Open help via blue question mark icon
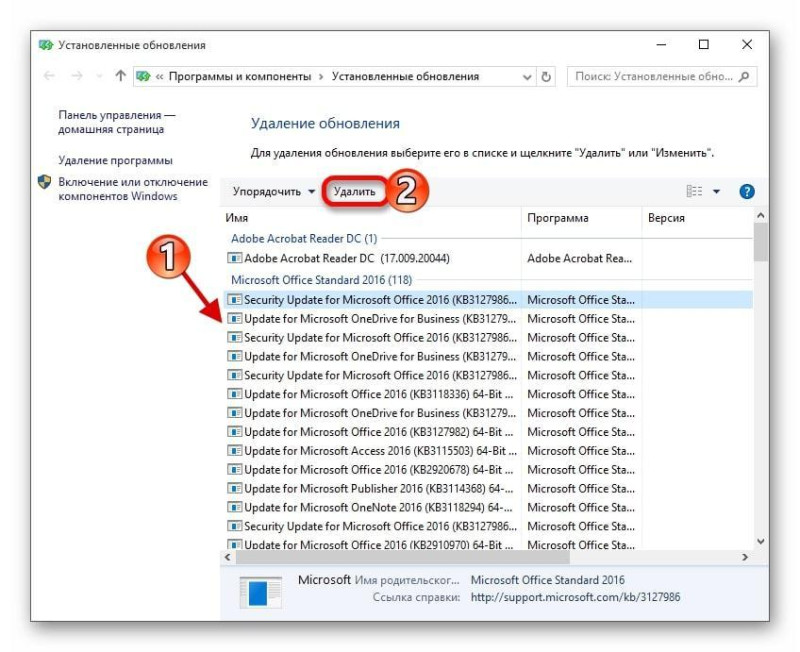 pyautogui.click(x=747, y=192)
